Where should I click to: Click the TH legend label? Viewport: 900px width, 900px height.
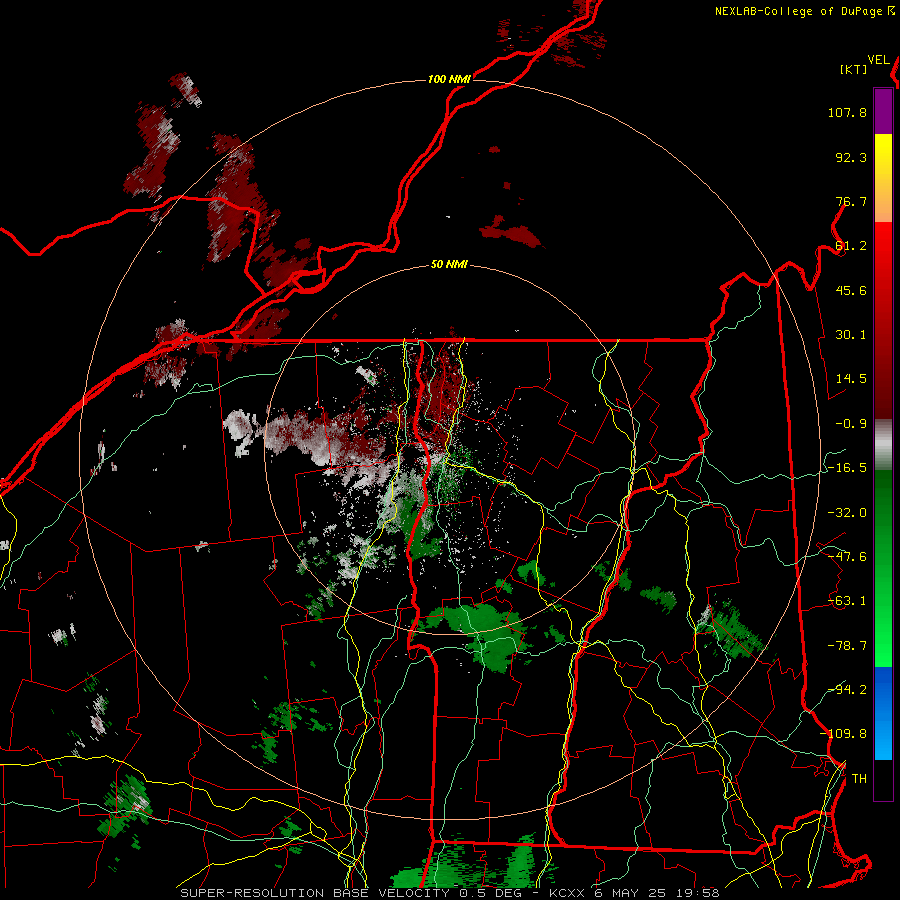click(859, 779)
